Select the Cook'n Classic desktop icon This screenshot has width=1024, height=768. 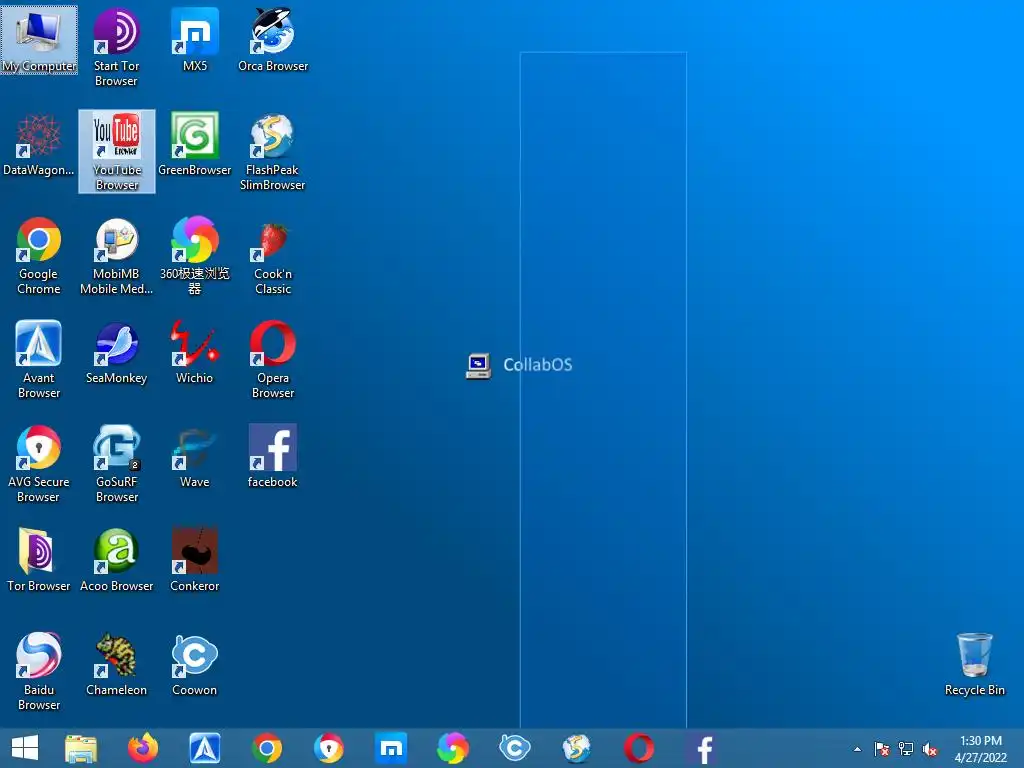click(x=273, y=256)
